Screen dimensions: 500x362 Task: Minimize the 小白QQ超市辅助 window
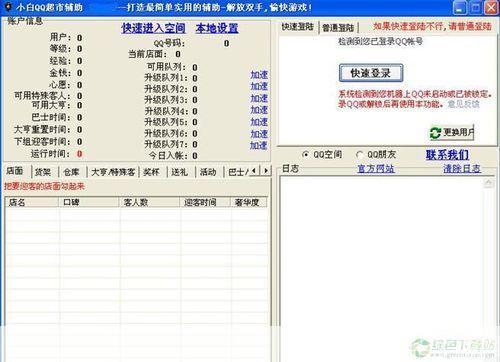point(460,8)
